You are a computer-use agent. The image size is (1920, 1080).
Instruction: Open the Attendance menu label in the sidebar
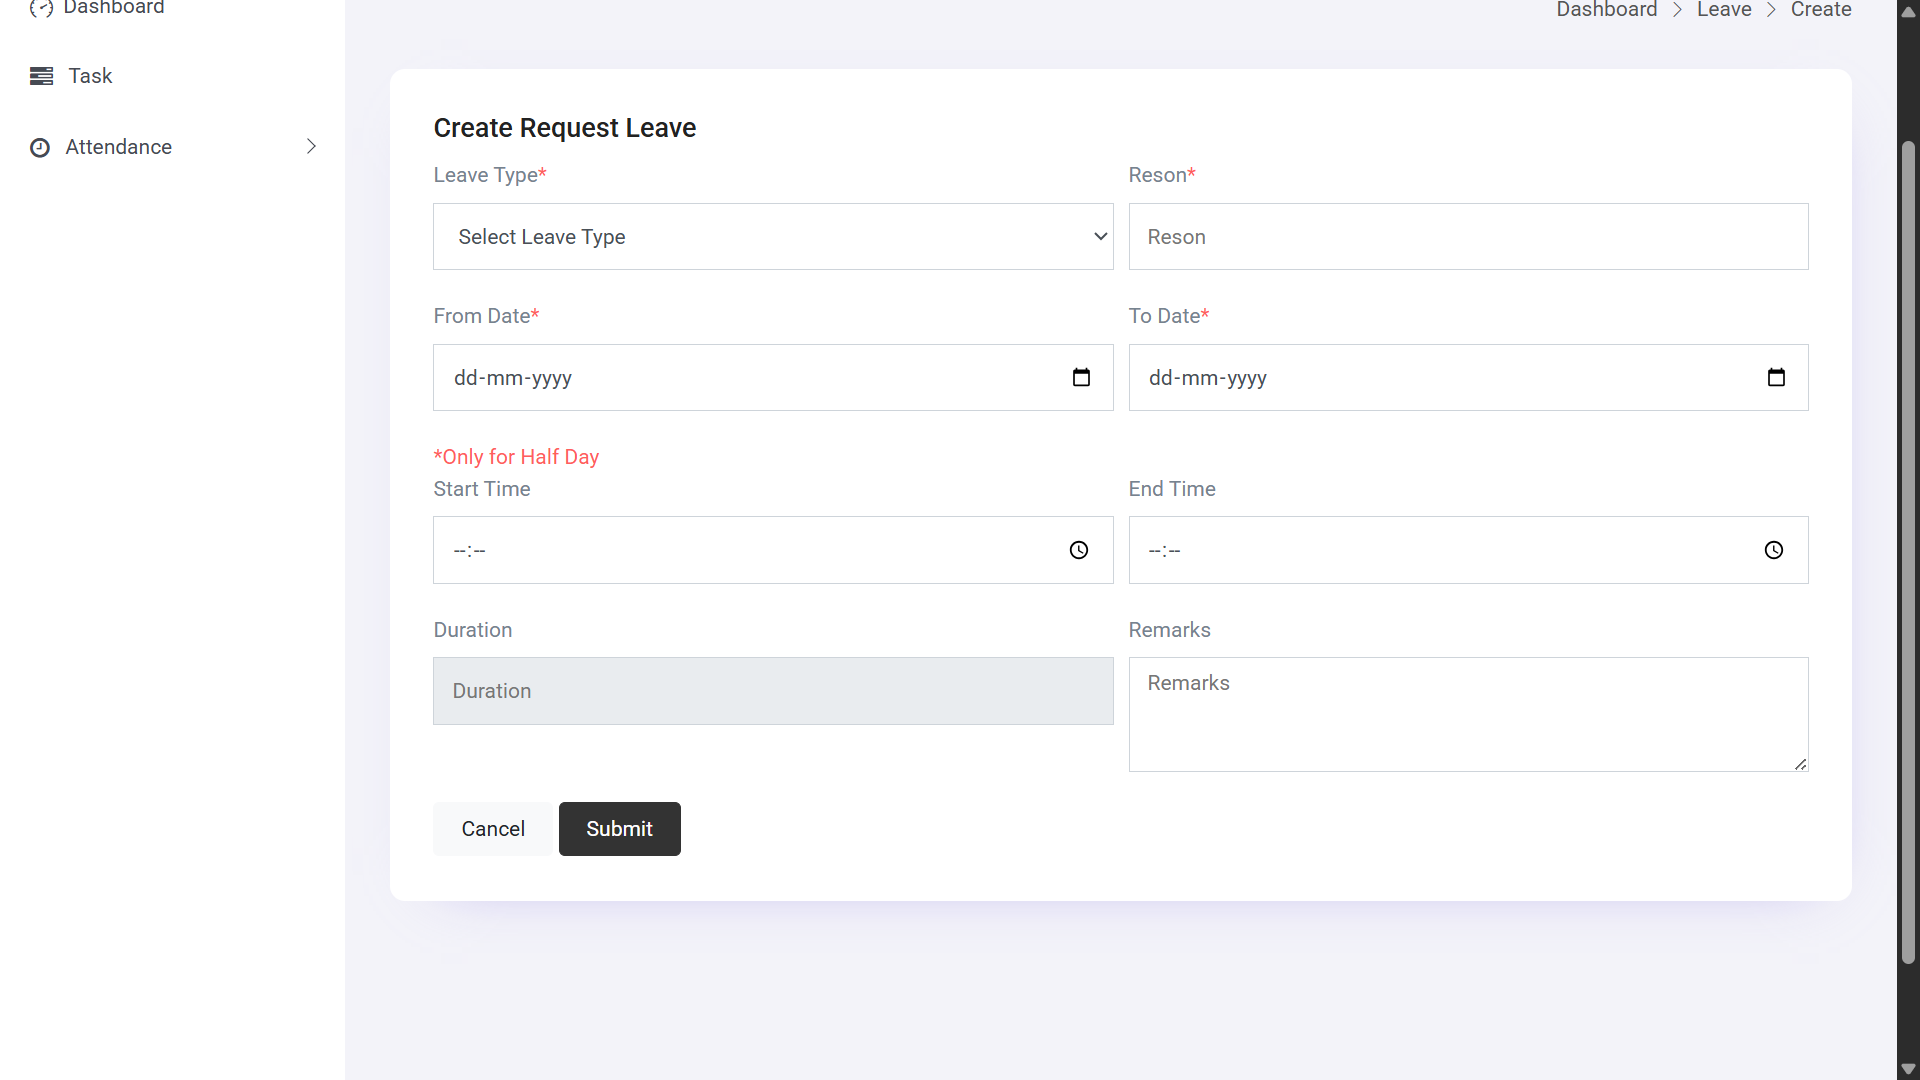pyautogui.click(x=119, y=147)
